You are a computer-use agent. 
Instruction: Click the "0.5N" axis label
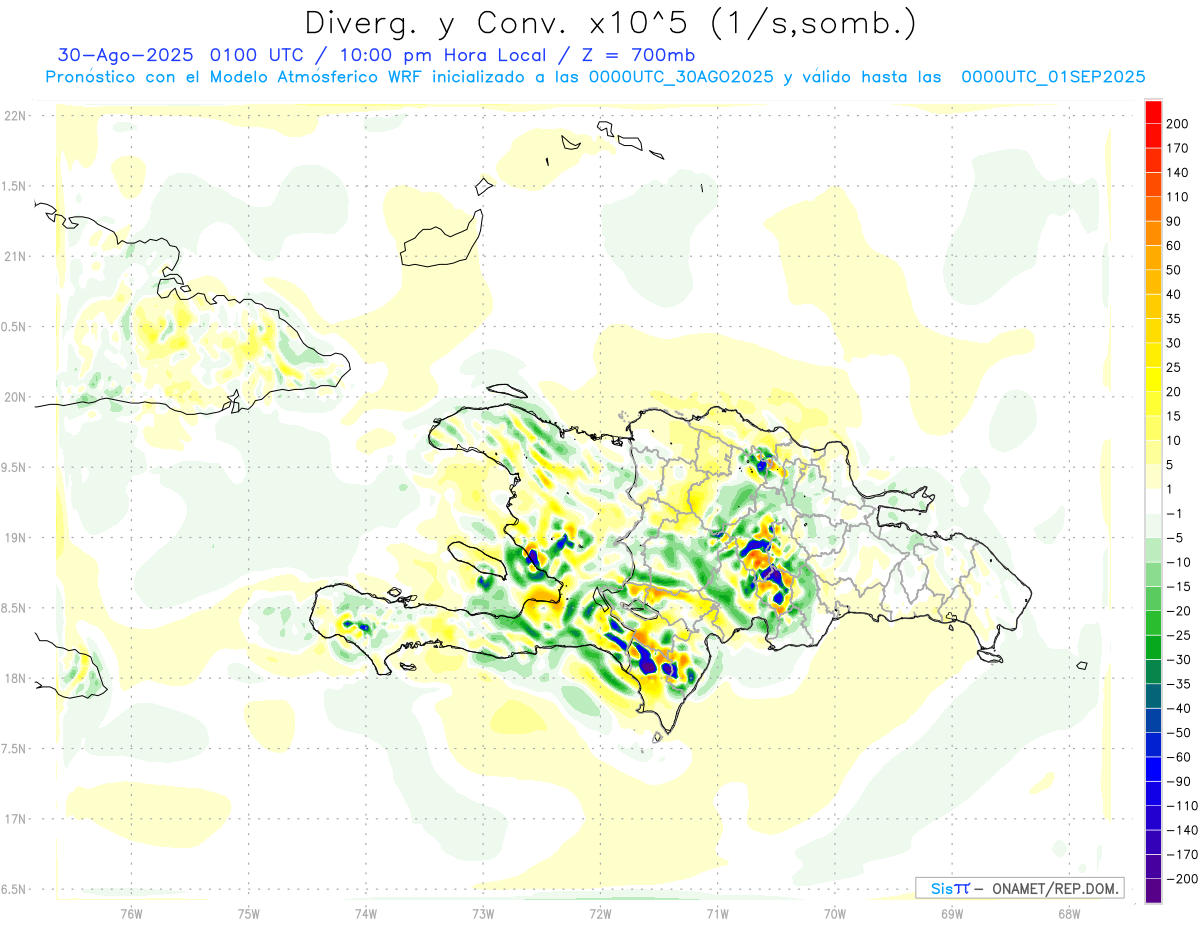click(x=15, y=327)
